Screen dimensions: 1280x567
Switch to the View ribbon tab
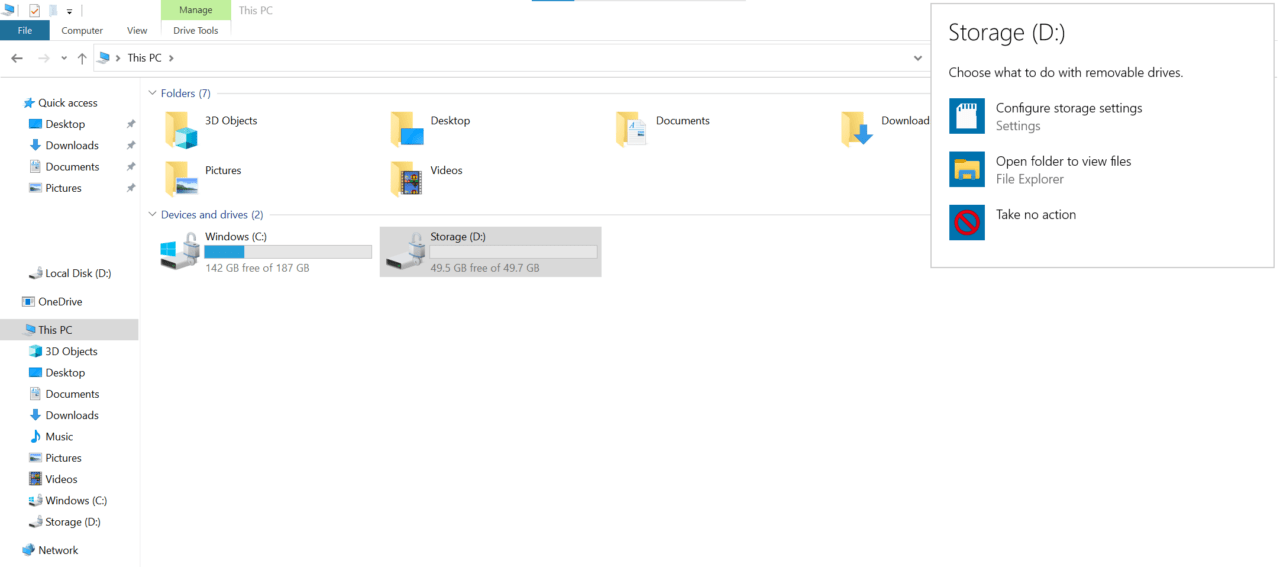[137, 31]
